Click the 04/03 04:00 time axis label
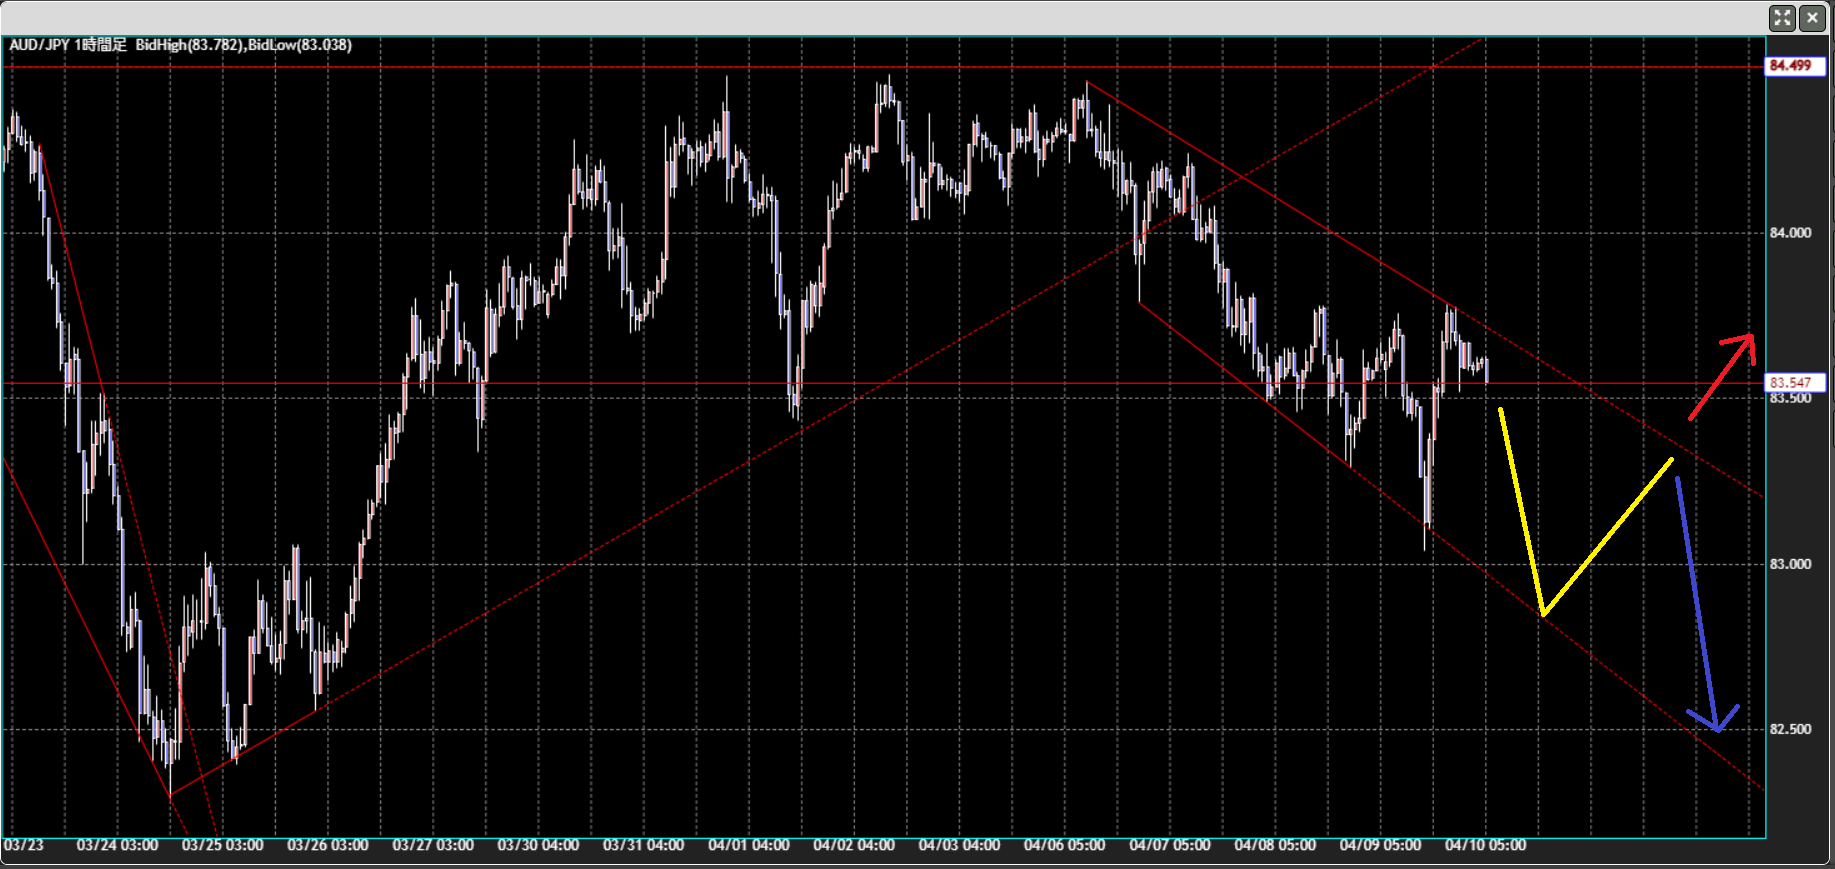Screen dimensions: 1835x869 pos(959,846)
